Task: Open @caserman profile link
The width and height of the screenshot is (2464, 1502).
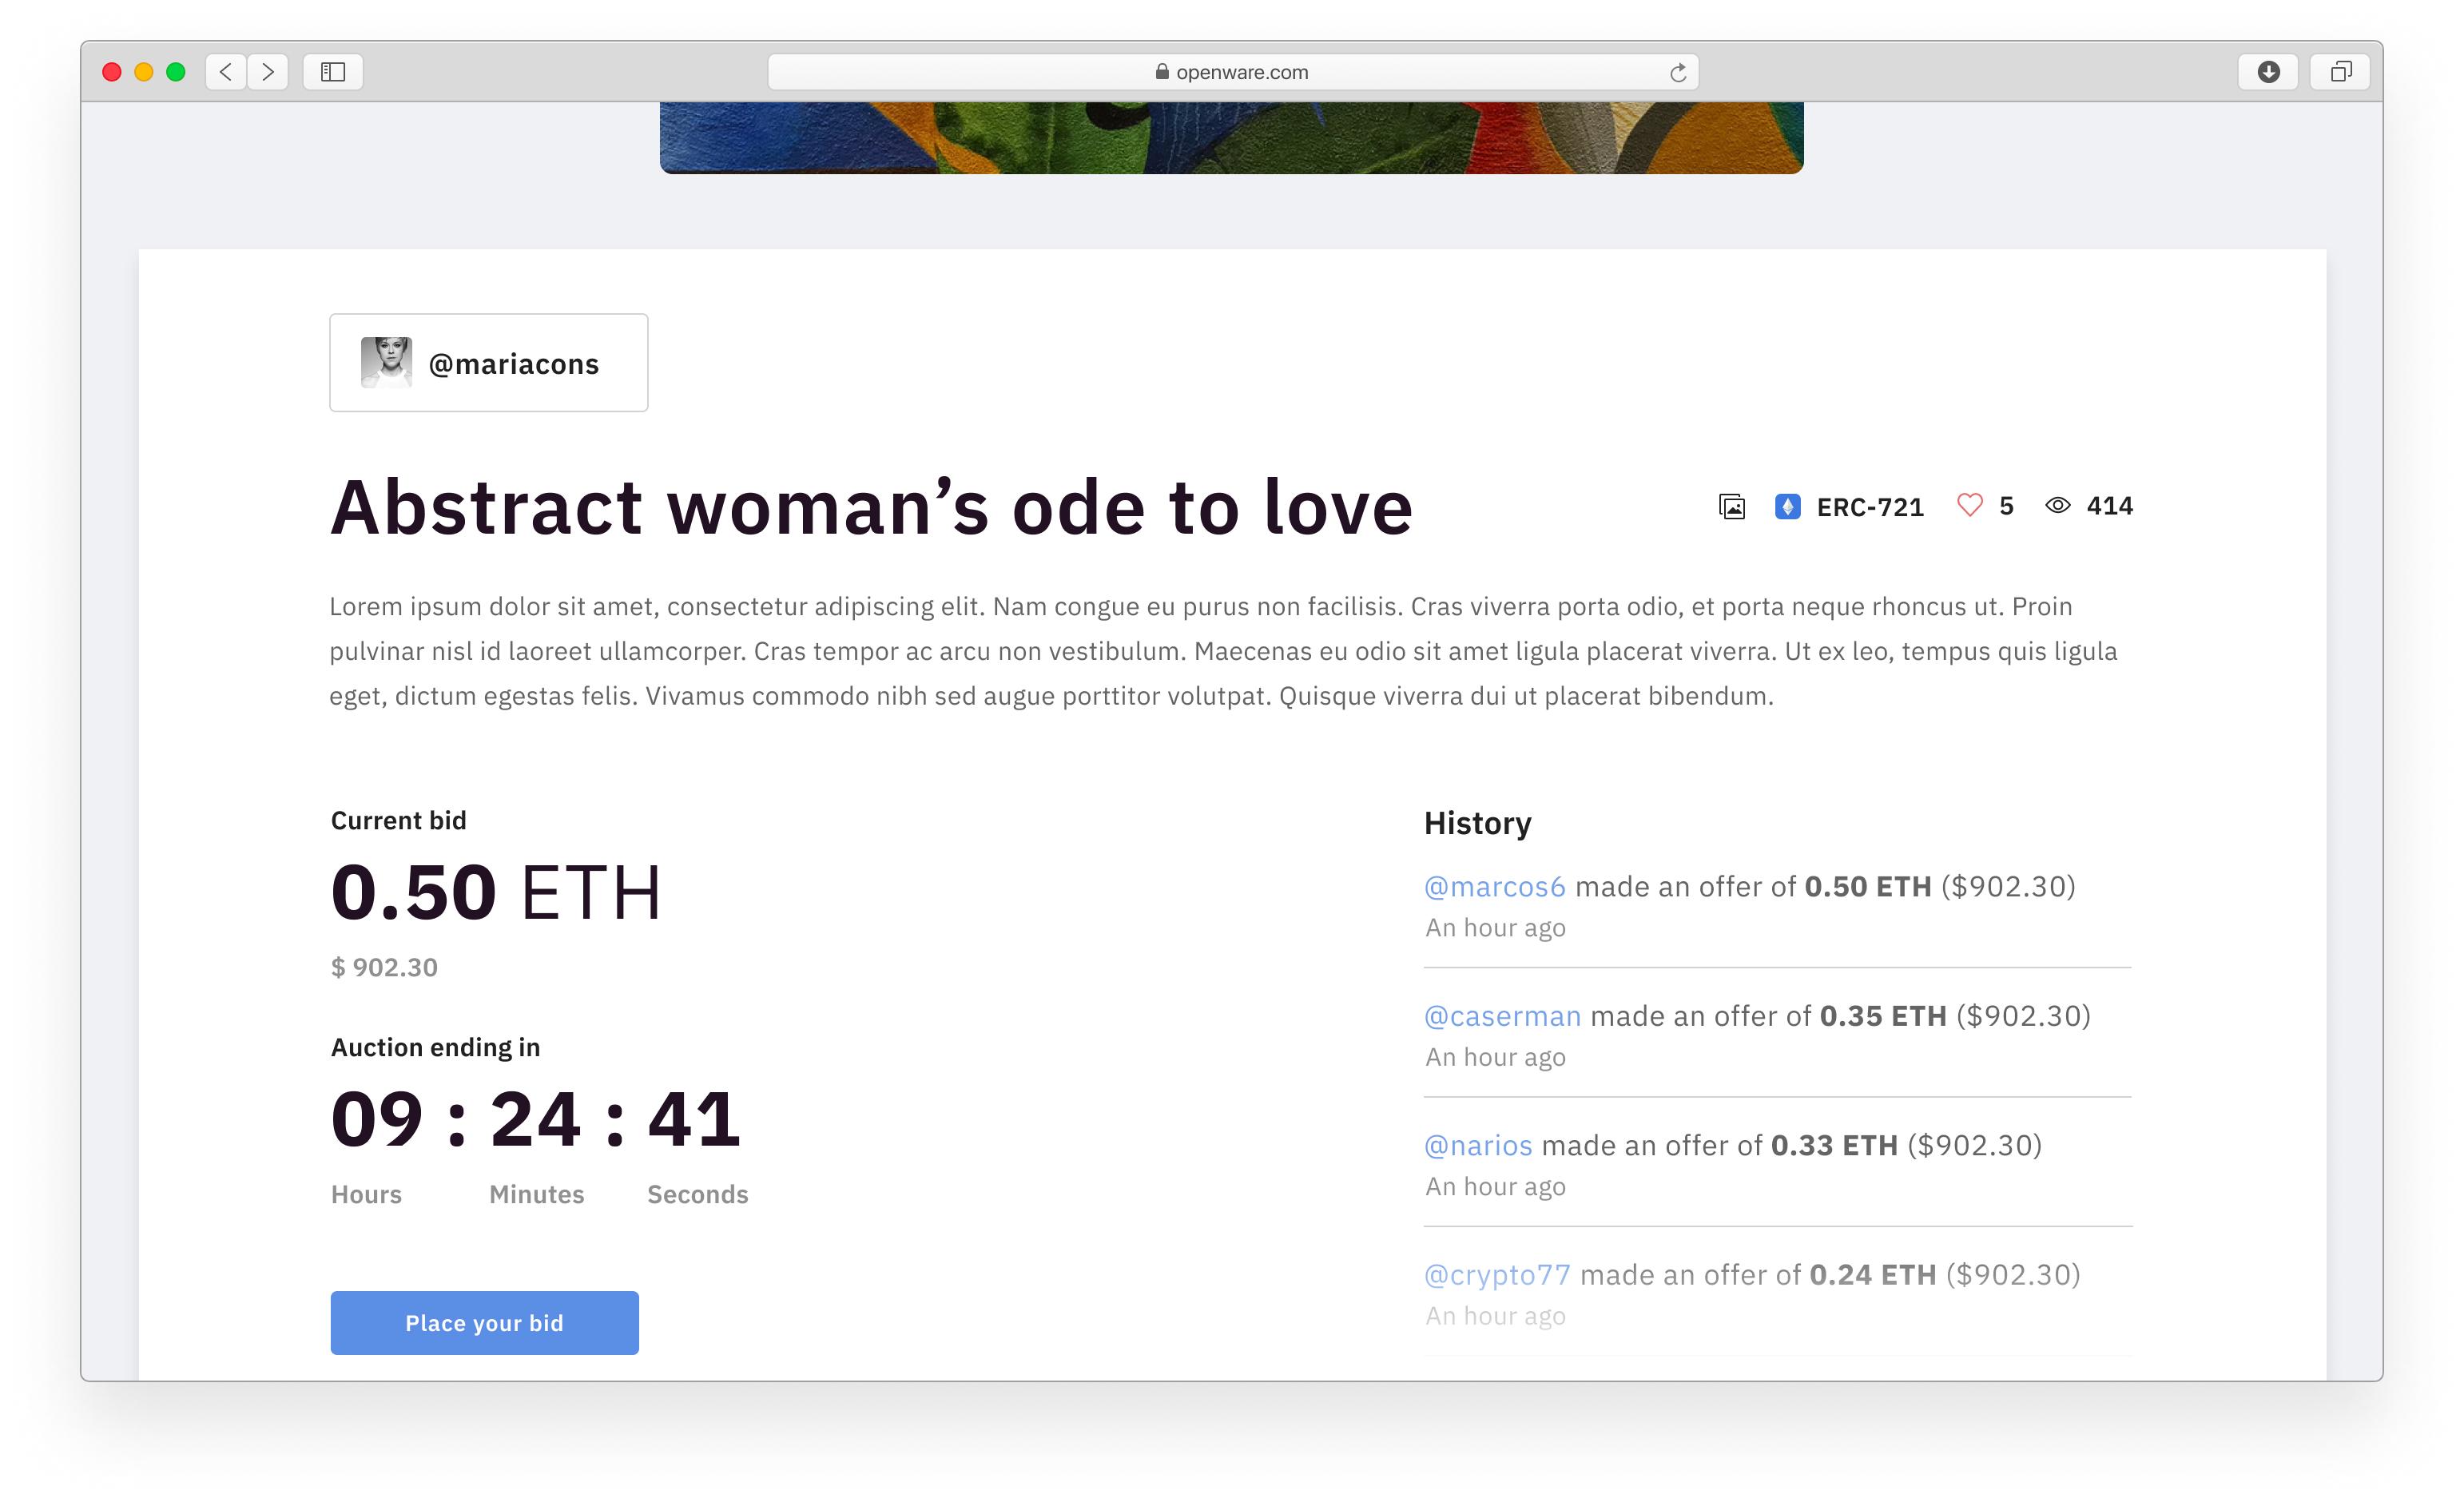Action: (1502, 1016)
